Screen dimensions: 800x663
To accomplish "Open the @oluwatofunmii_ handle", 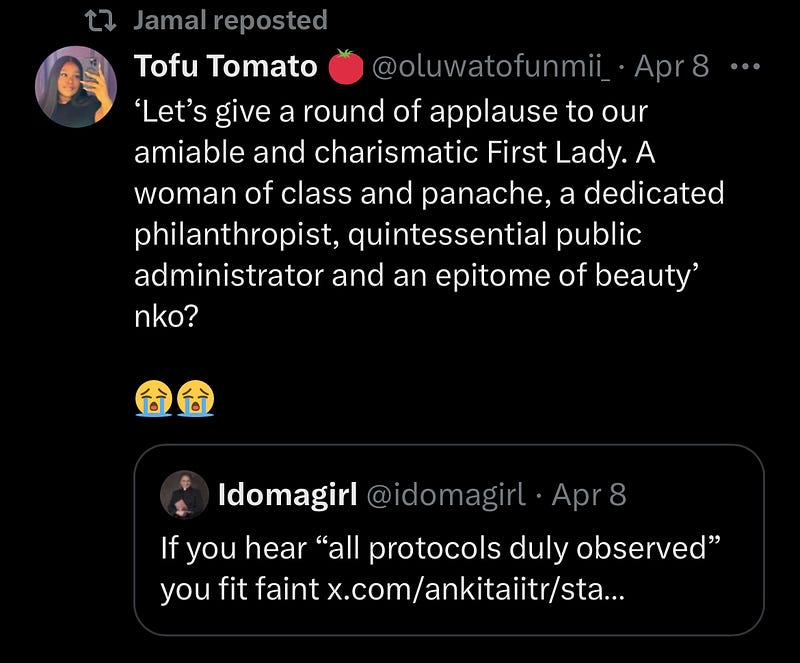I will (493, 67).
